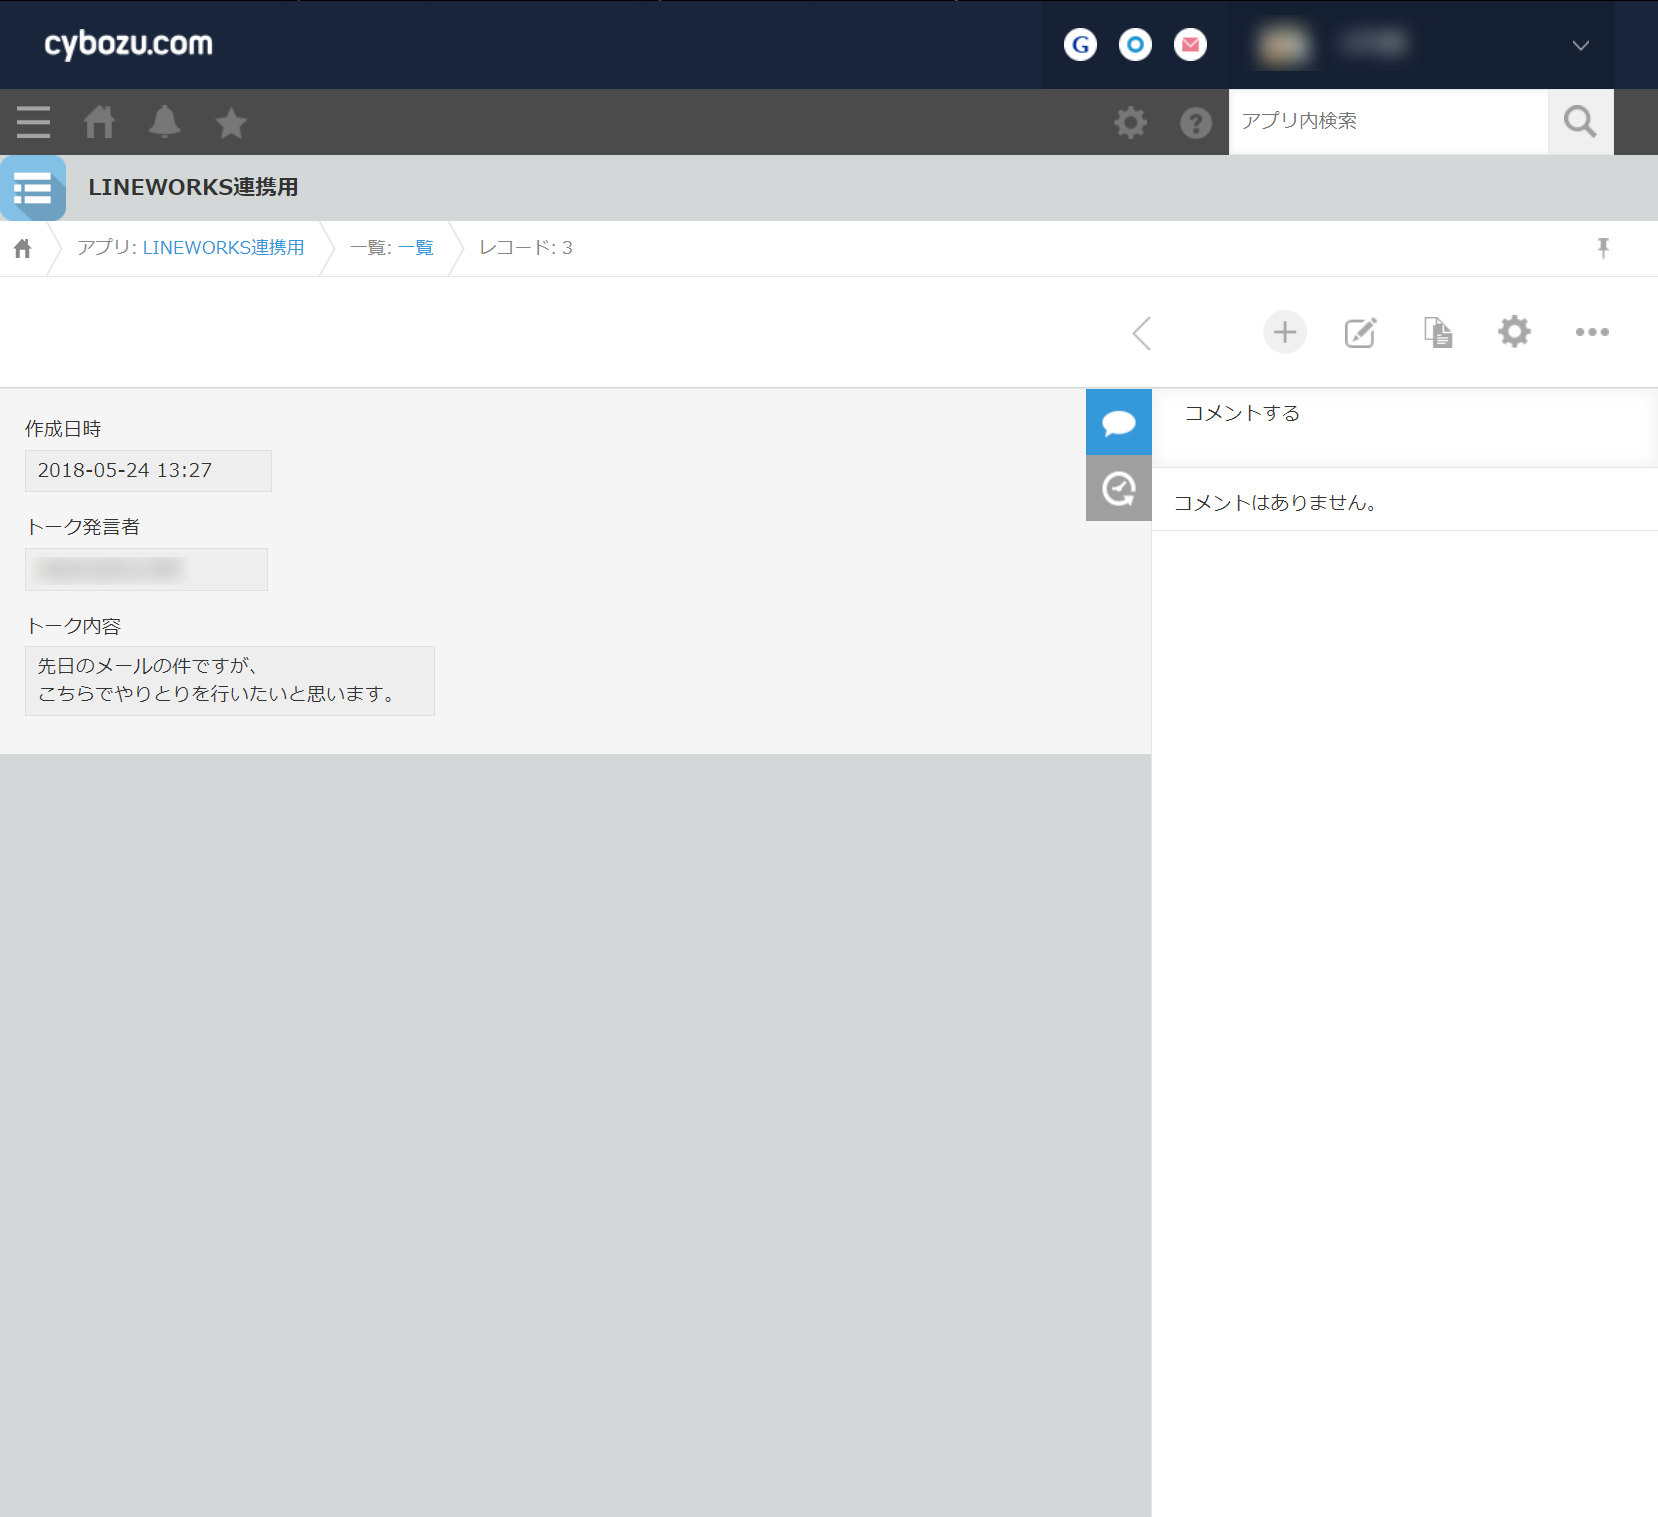Open the more options ellipsis menu
This screenshot has height=1517, width=1658.
pyautogui.click(x=1591, y=332)
